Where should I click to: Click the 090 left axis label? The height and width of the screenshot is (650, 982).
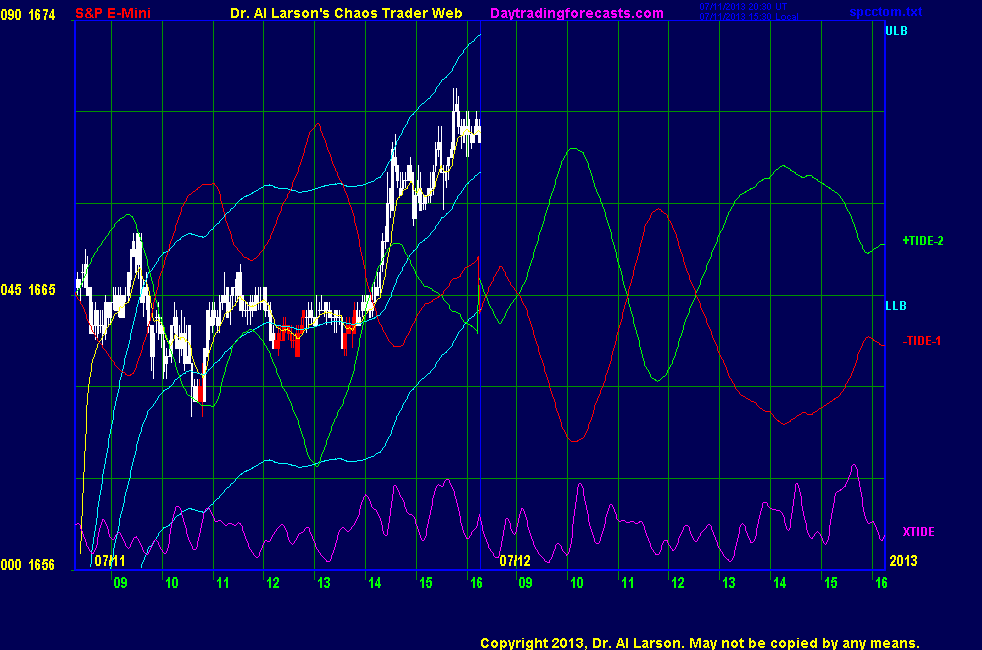(10, 13)
